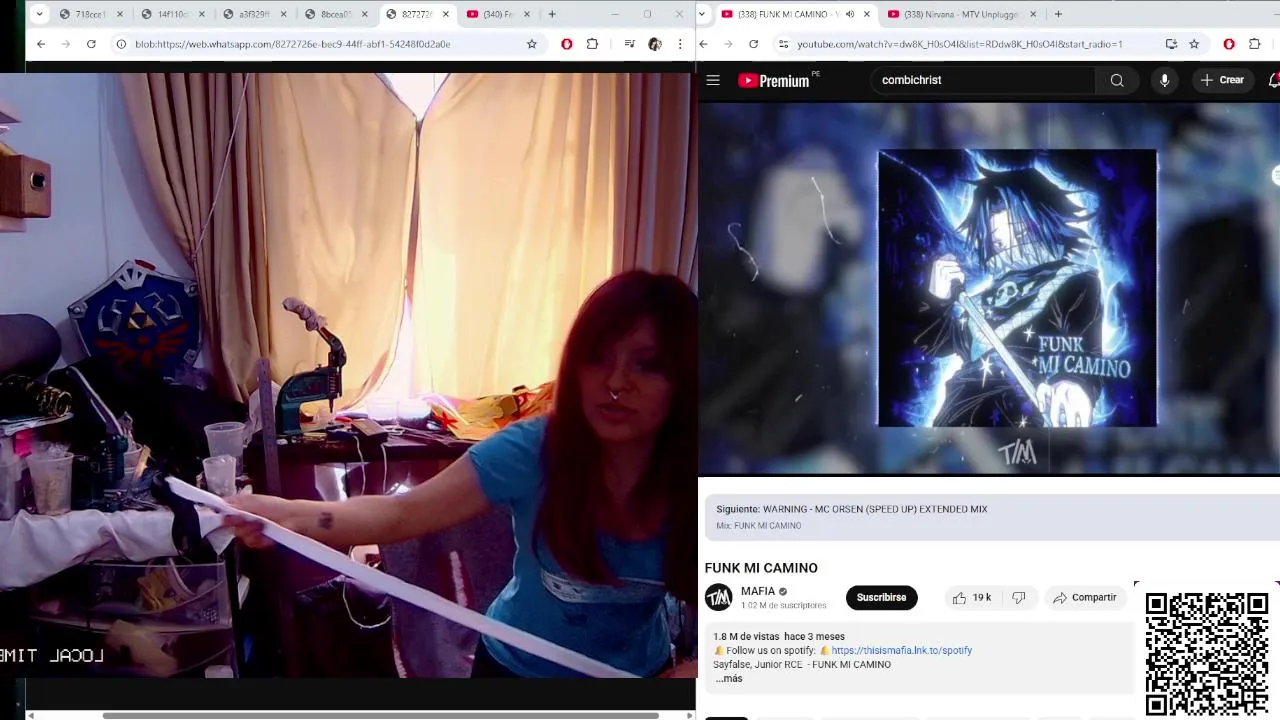Close the 14f110 tab
This screenshot has height=720, width=1280.
tap(202, 14)
